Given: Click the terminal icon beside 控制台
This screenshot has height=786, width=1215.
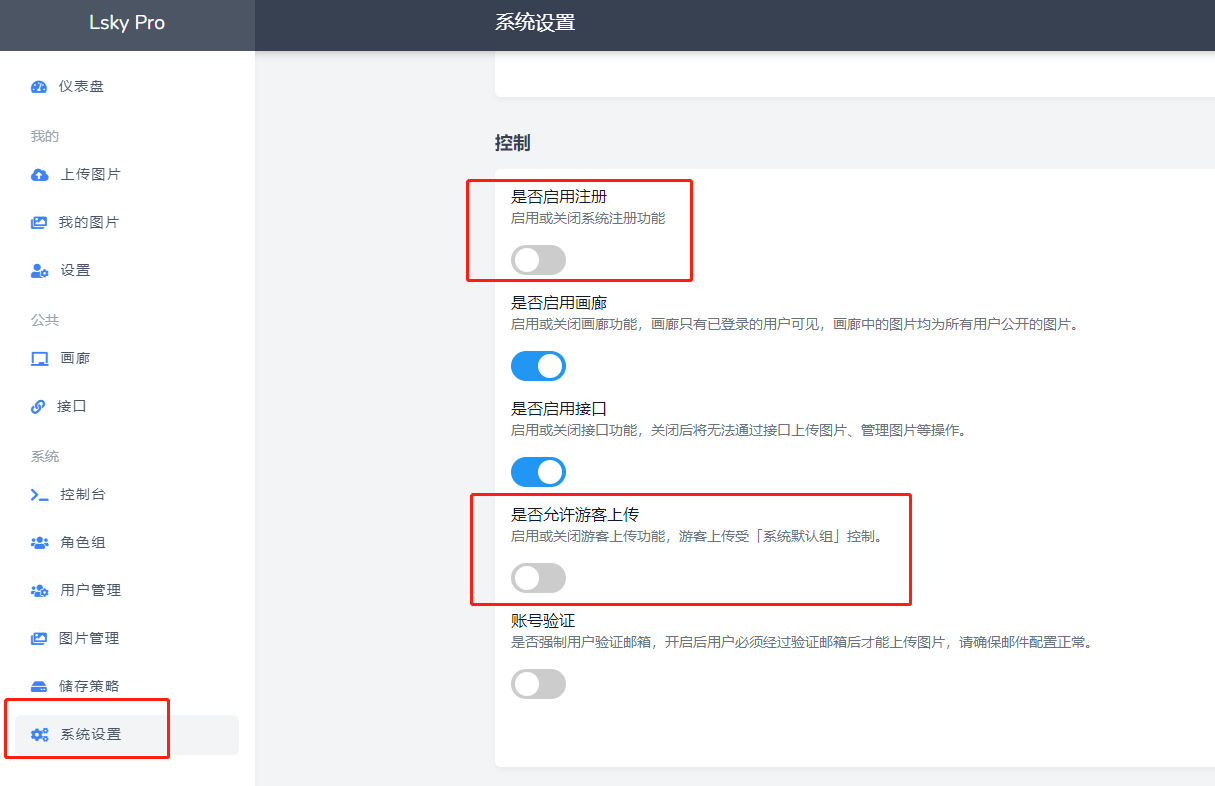Looking at the screenshot, I should tap(39, 495).
